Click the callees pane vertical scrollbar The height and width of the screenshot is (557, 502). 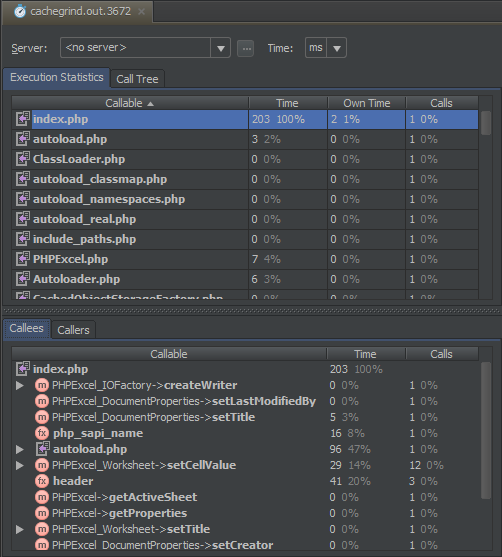pos(486,431)
